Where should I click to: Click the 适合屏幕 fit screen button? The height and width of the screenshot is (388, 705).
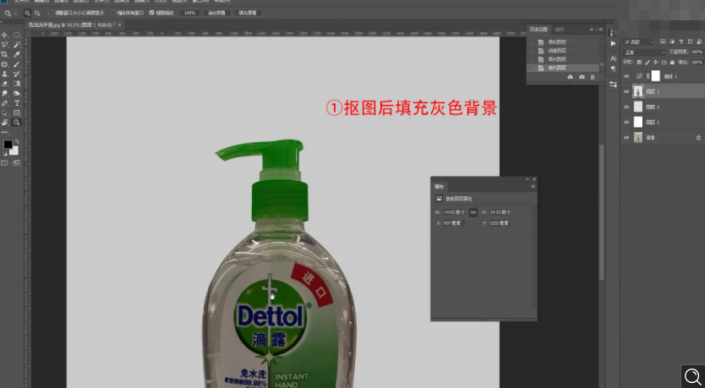pyautogui.click(x=216, y=13)
